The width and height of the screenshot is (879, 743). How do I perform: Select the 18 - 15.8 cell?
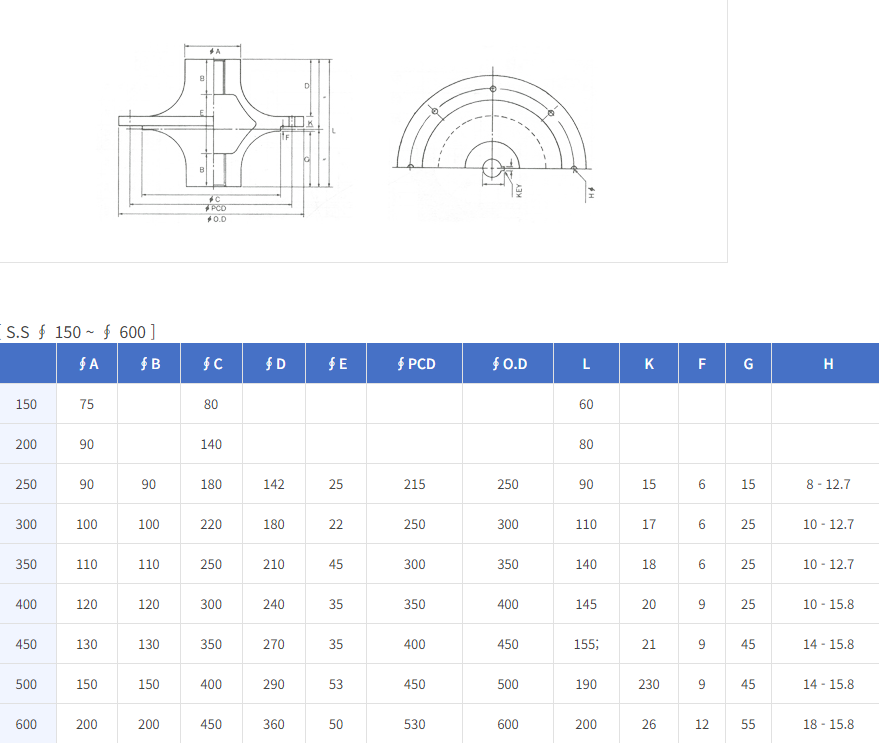coord(827,724)
